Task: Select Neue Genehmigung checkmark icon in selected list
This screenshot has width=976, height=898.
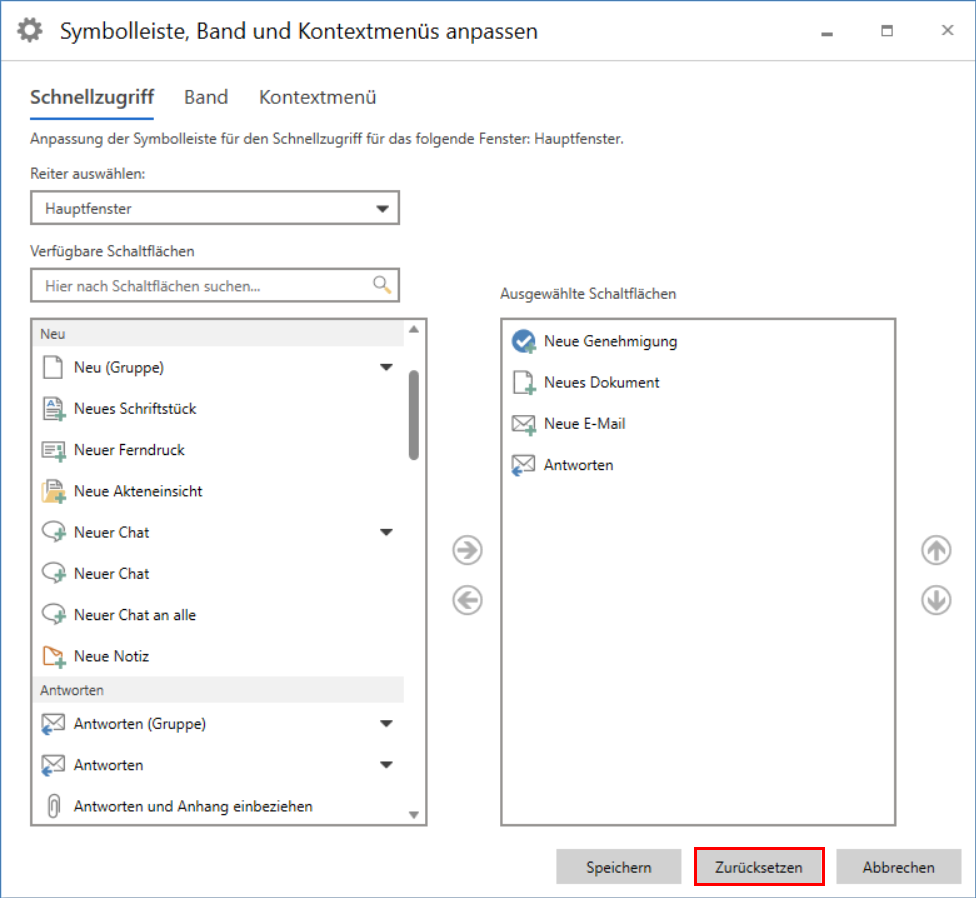Action: coord(524,342)
